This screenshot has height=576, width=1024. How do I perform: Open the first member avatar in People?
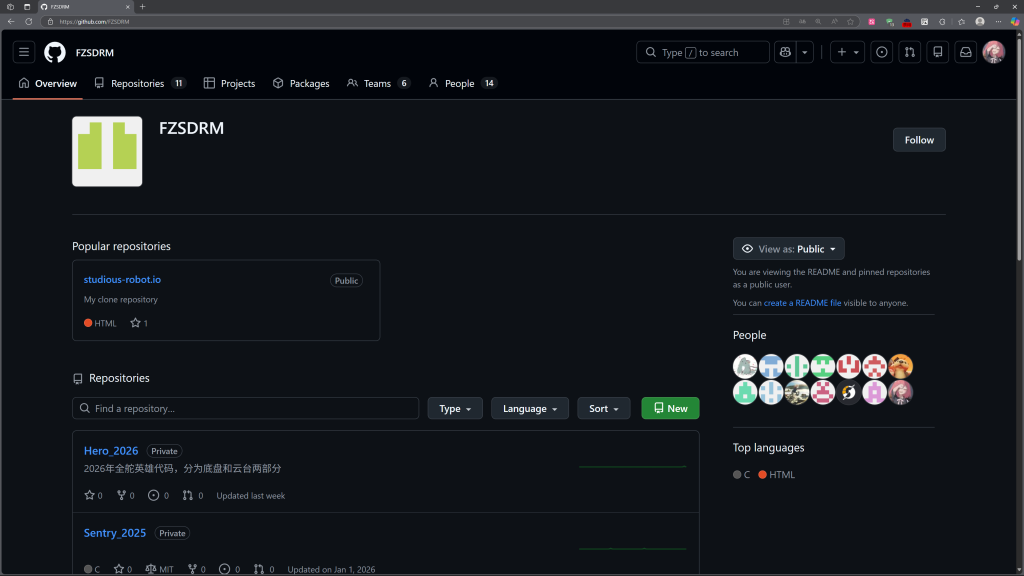745,366
